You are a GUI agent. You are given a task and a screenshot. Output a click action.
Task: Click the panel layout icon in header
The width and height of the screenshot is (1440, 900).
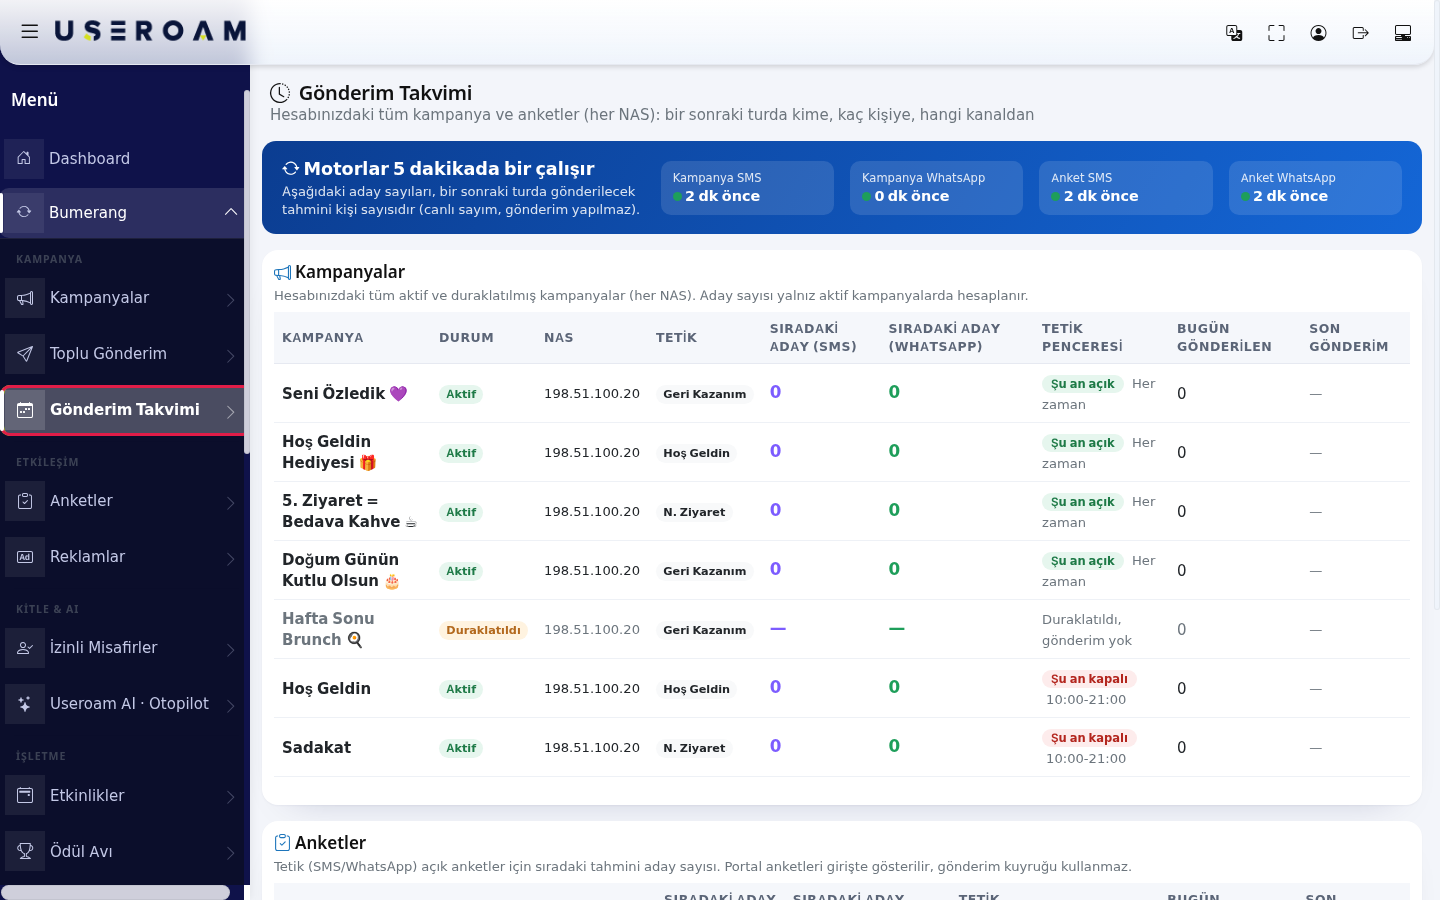click(1402, 33)
